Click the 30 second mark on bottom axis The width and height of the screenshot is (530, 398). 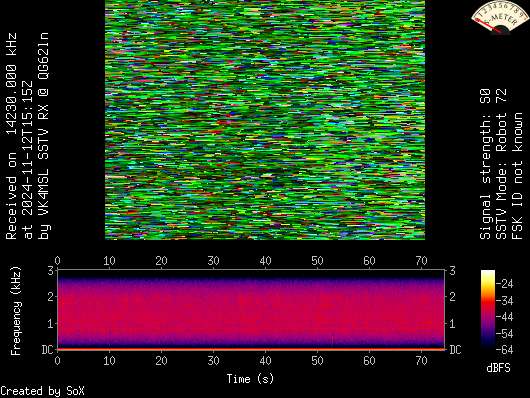pos(213,361)
